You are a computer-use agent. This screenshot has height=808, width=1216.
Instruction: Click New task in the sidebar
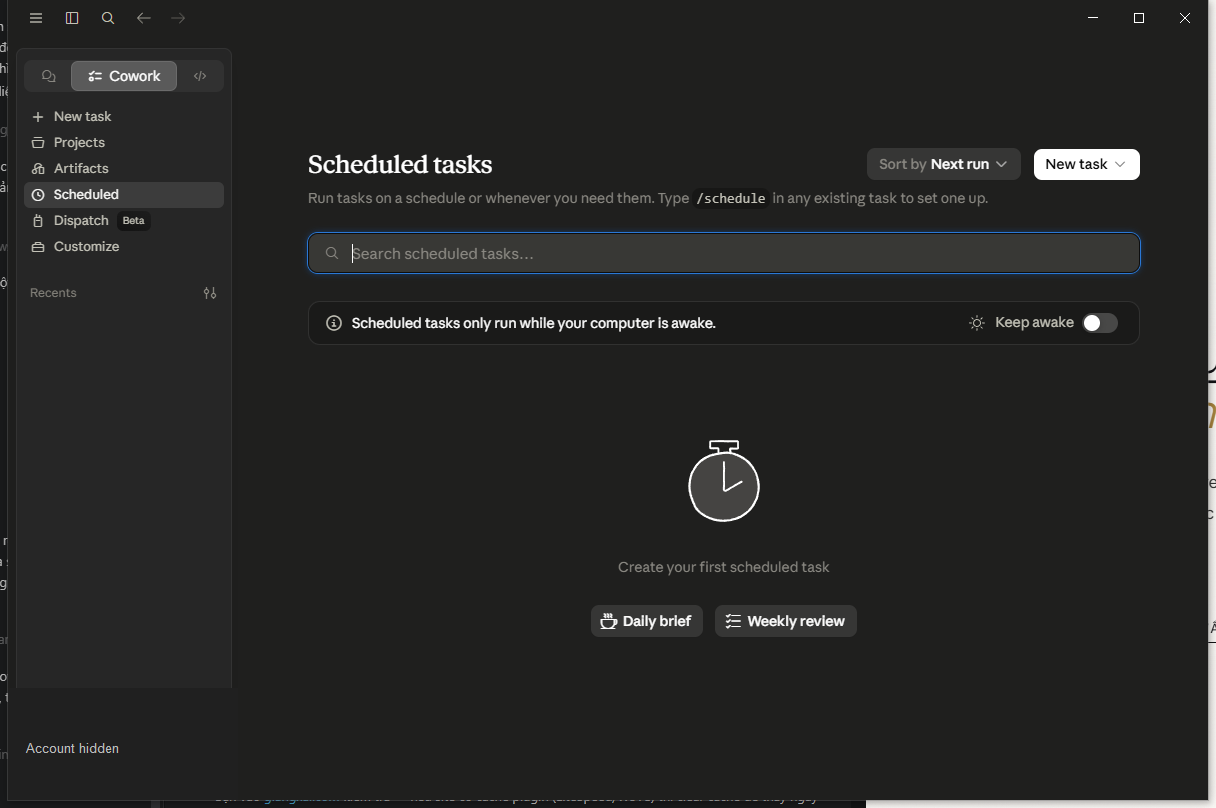pos(124,116)
